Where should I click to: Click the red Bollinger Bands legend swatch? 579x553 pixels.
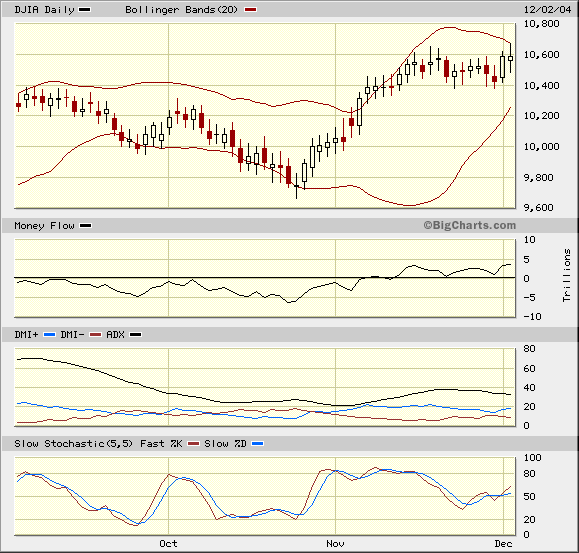click(x=250, y=10)
